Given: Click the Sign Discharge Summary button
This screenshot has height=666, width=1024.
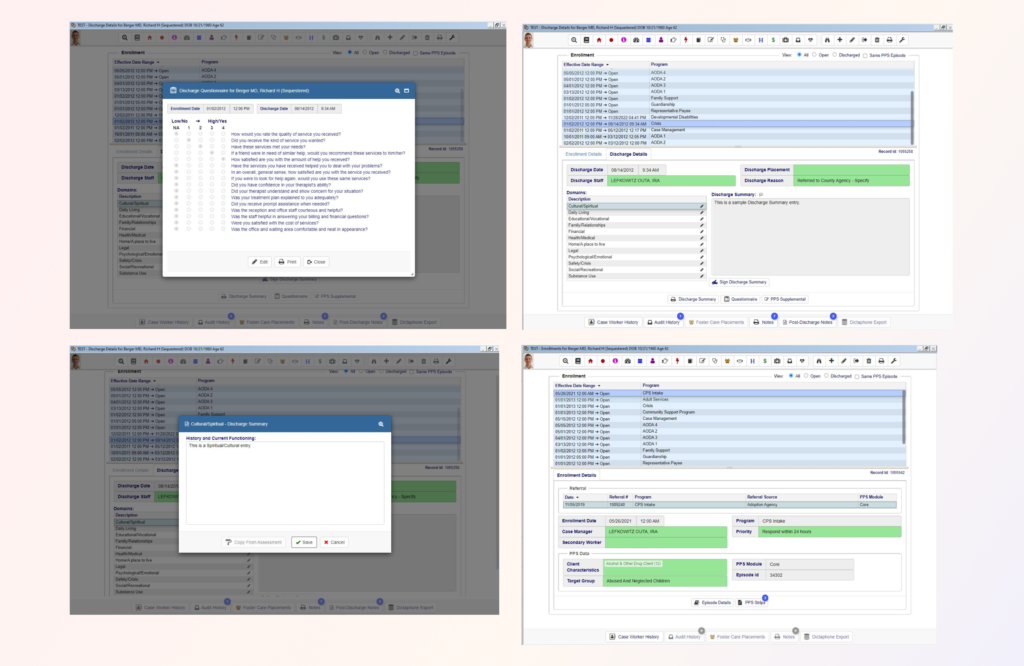Looking at the screenshot, I should [740, 283].
